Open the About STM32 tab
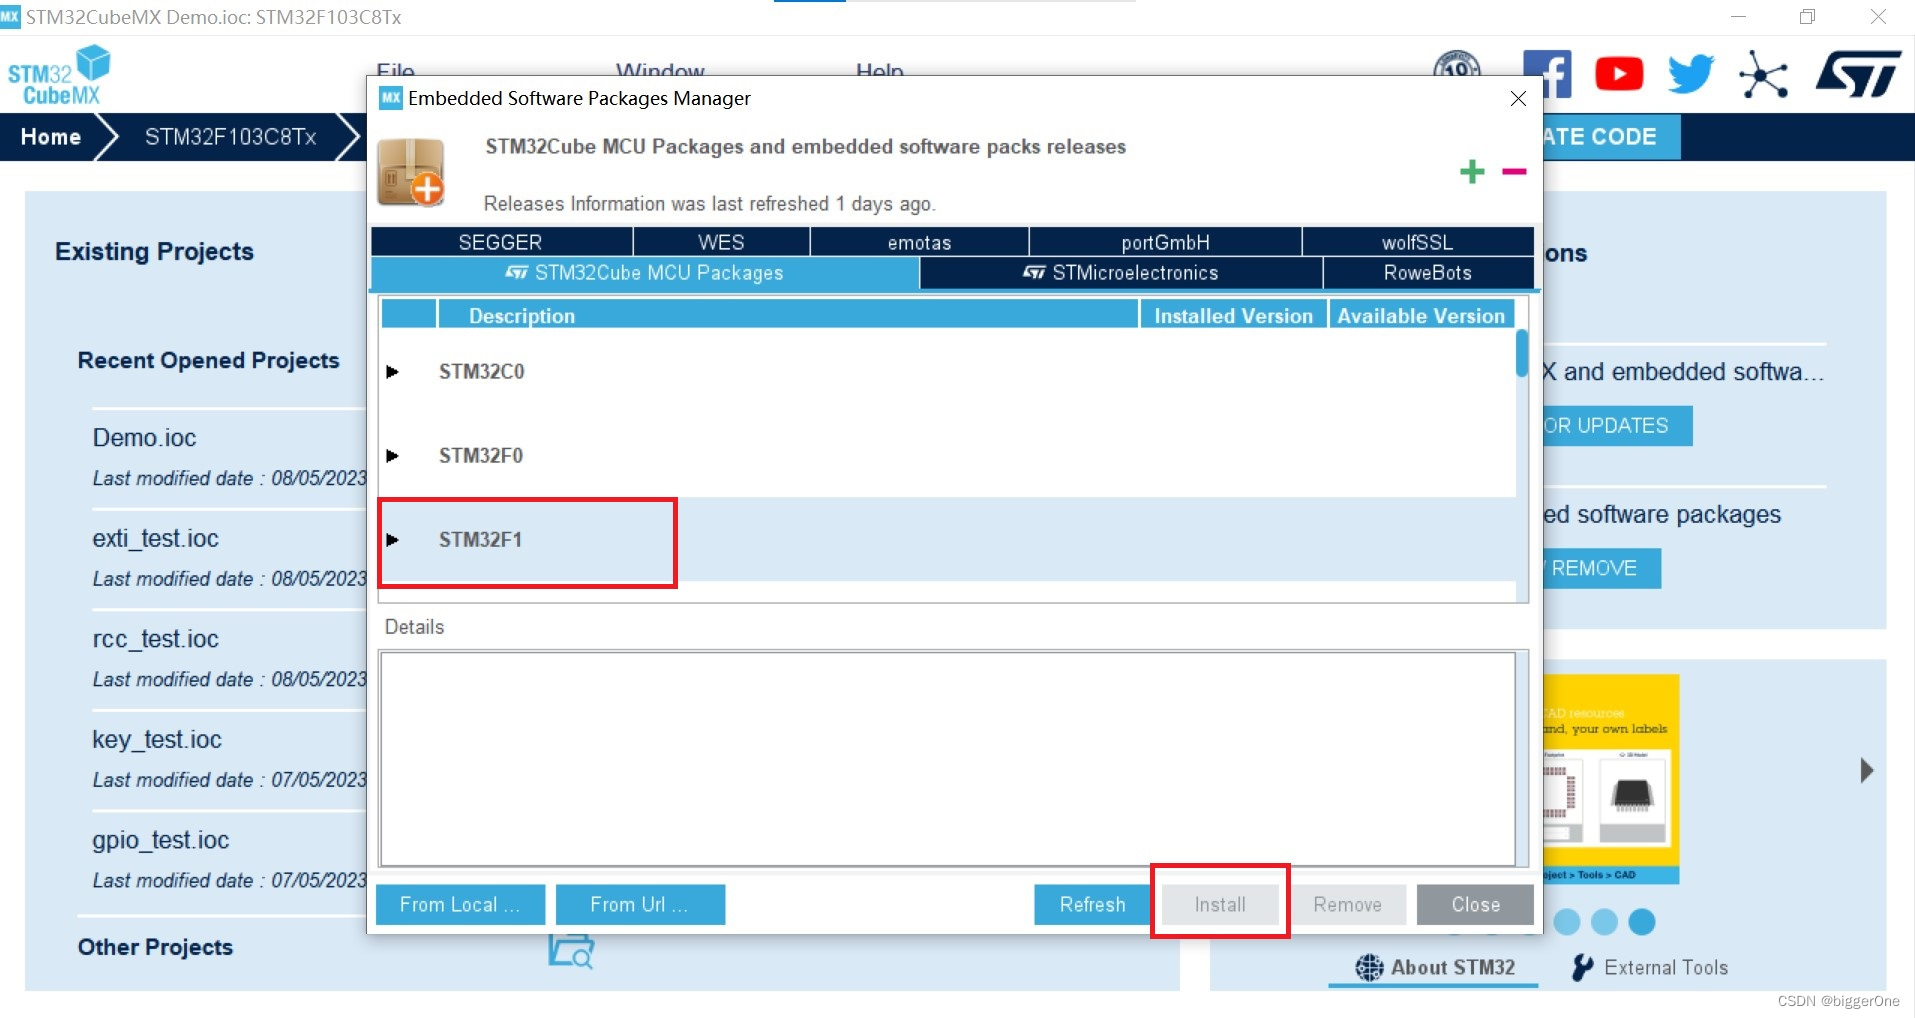Viewport: 1915px width, 1018px height. (x=1434, y=967)
